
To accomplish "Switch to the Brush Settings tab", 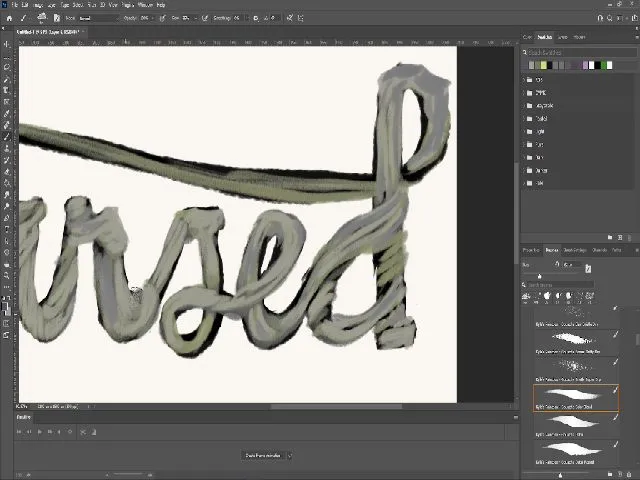I will (575, 250).
